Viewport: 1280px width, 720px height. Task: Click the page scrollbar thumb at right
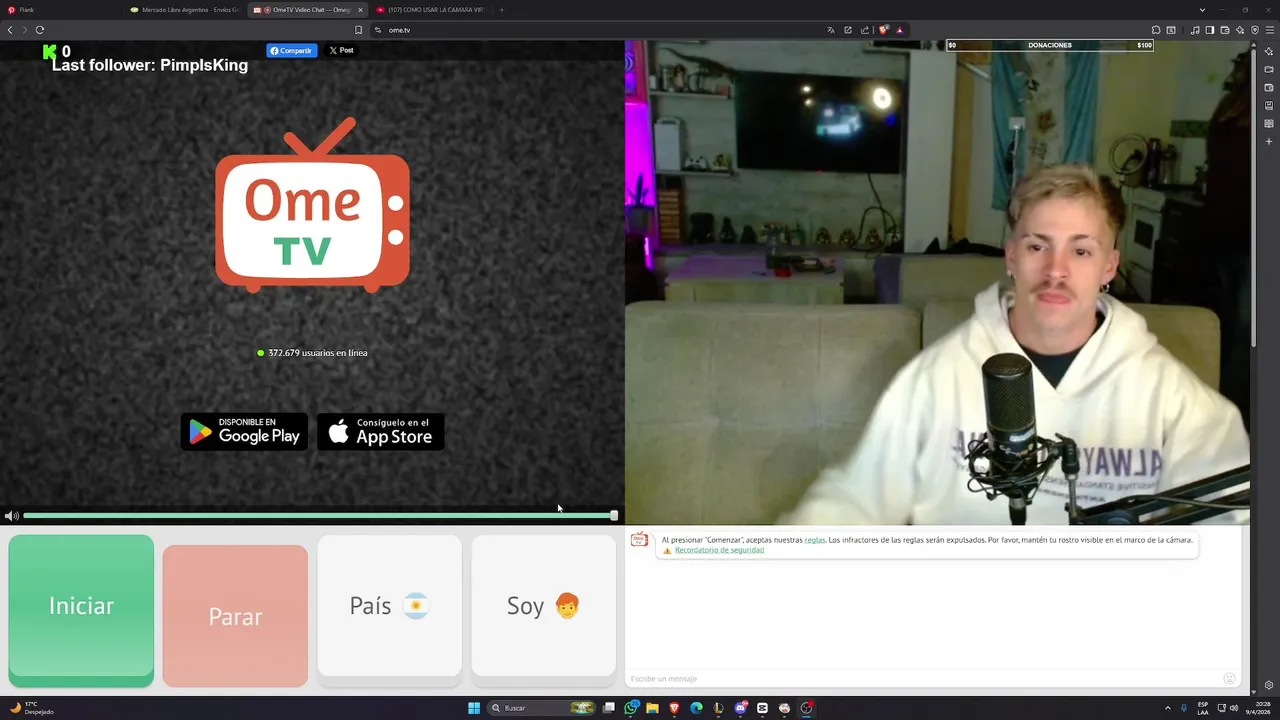click(1253, 198)
